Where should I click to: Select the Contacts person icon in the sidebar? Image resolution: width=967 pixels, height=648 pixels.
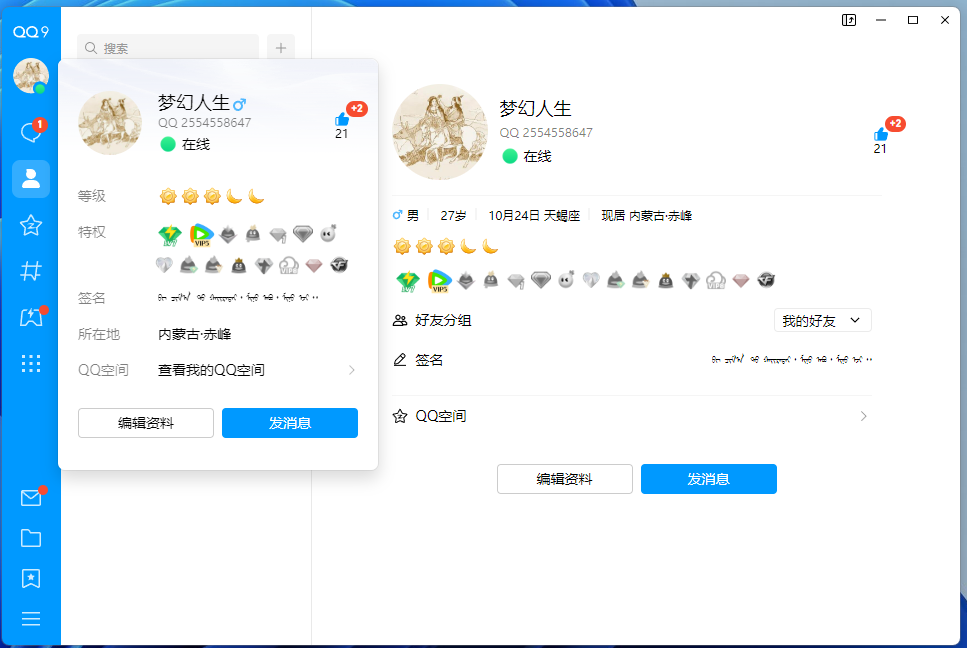pos(31,179)
